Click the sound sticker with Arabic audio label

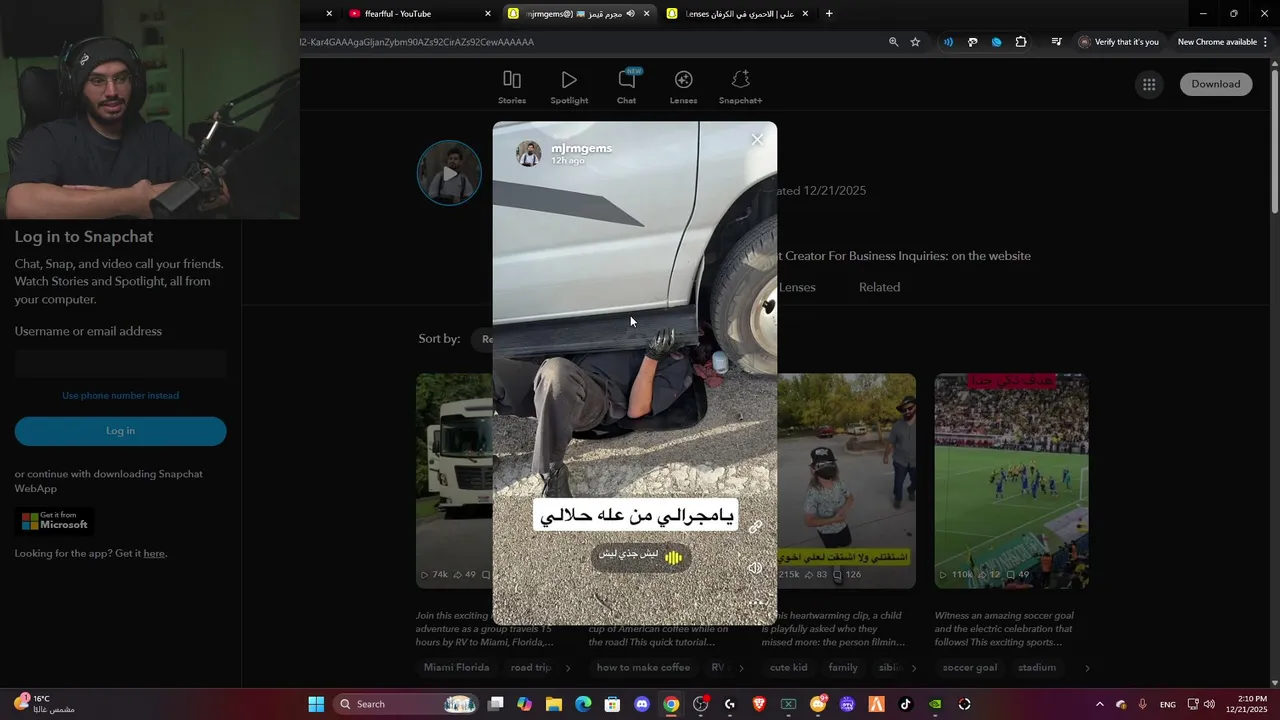point(640,556)
